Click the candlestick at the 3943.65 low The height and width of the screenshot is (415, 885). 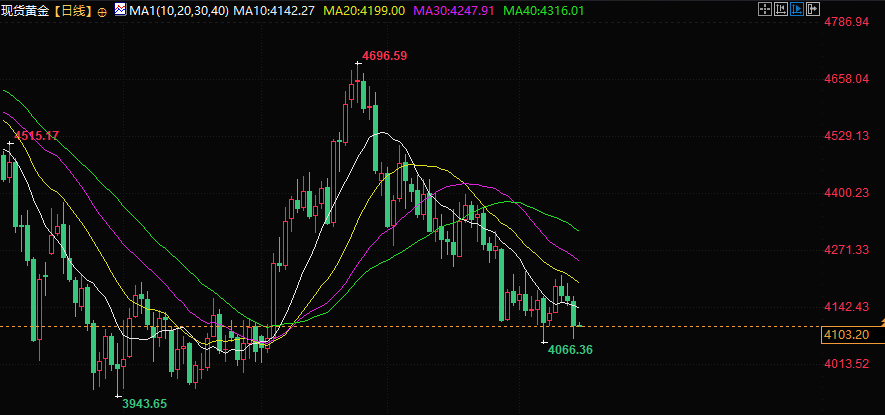(117, 367)
